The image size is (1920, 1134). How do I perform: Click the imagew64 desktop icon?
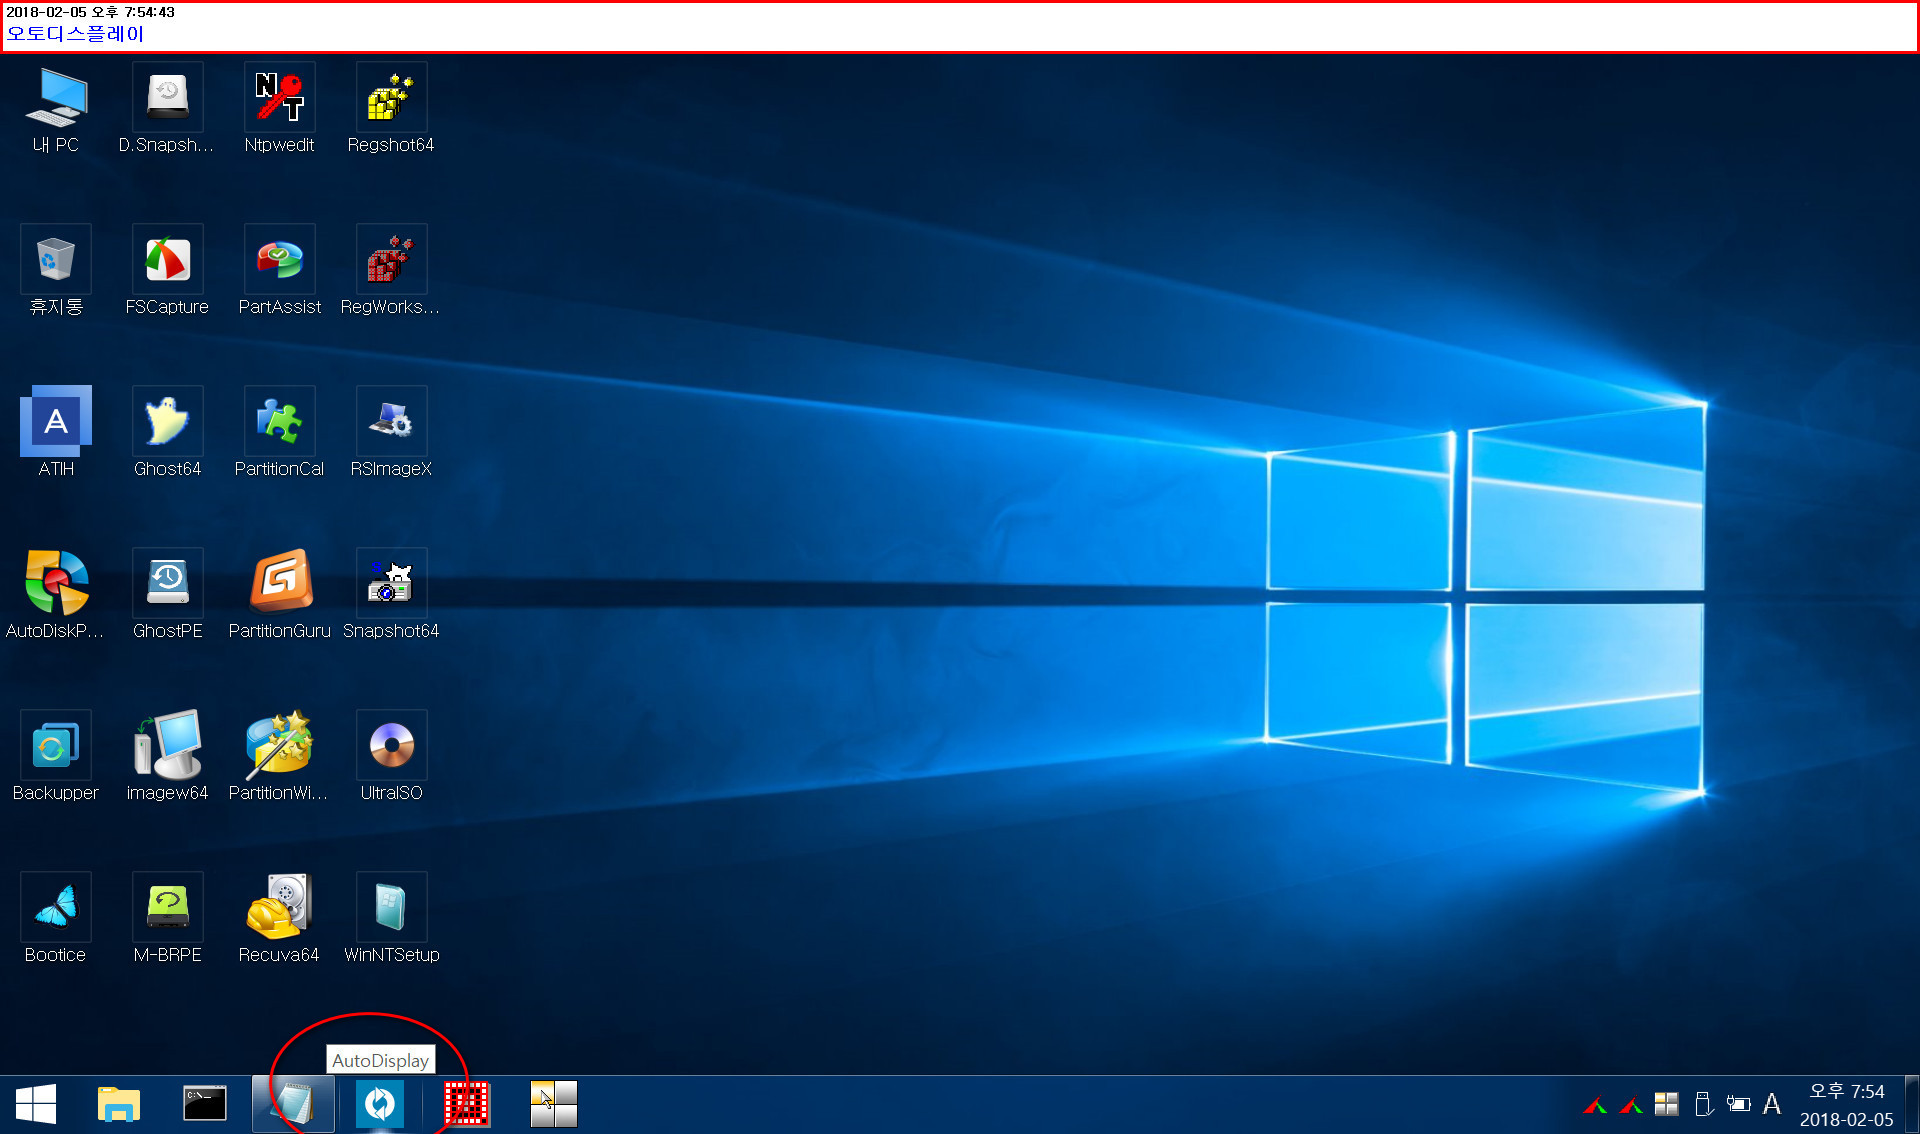click(x=167, y=757)
